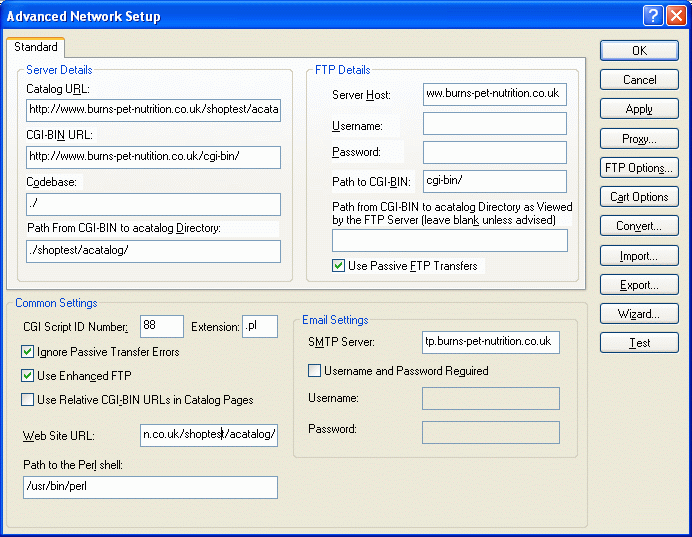
Task: Open the Proxy settings button
Action: 639,139
